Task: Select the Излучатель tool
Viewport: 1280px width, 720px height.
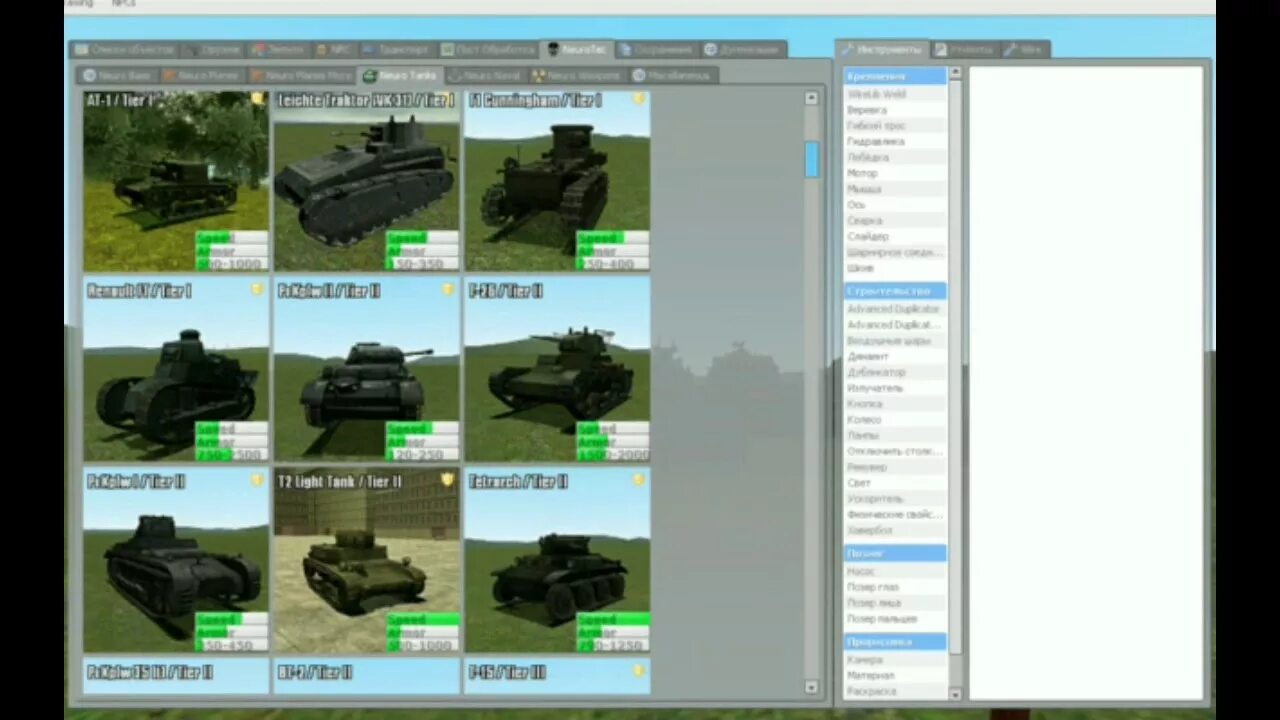Action: coord(895,388)
